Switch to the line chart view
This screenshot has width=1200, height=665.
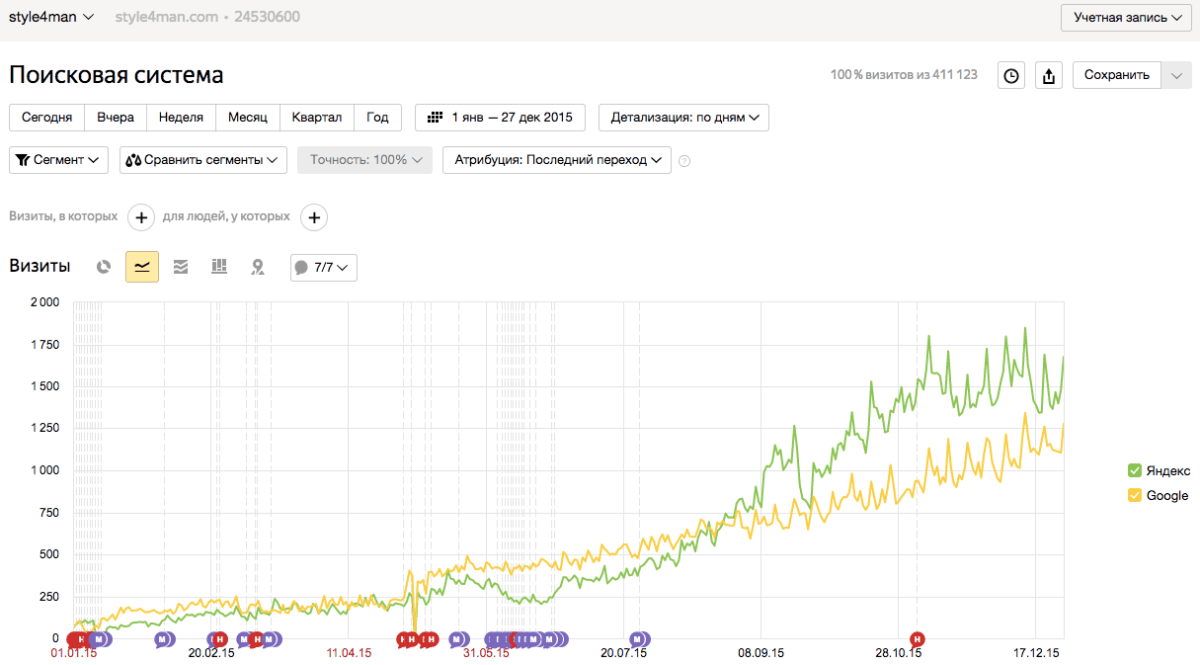tap(142, 267)
